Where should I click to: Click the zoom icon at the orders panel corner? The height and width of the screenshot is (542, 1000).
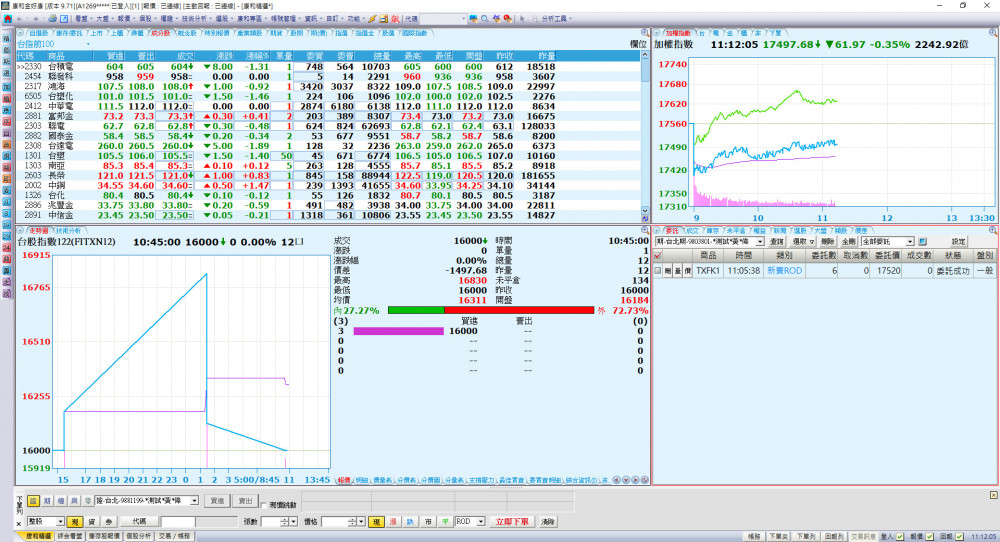pos(992,230)
